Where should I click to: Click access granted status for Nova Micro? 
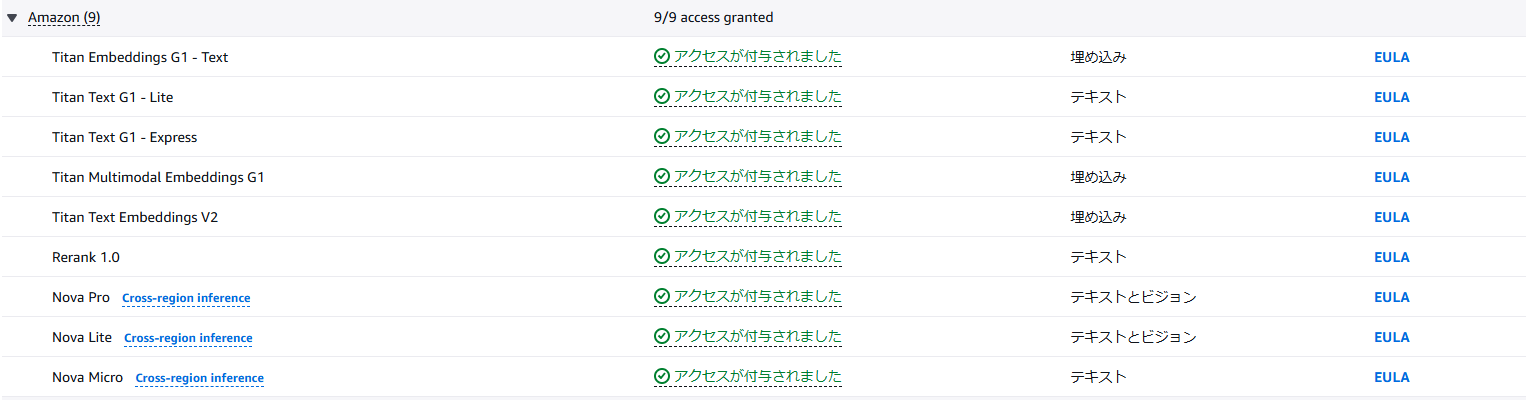pyautogui.click(x=748, y=377)
